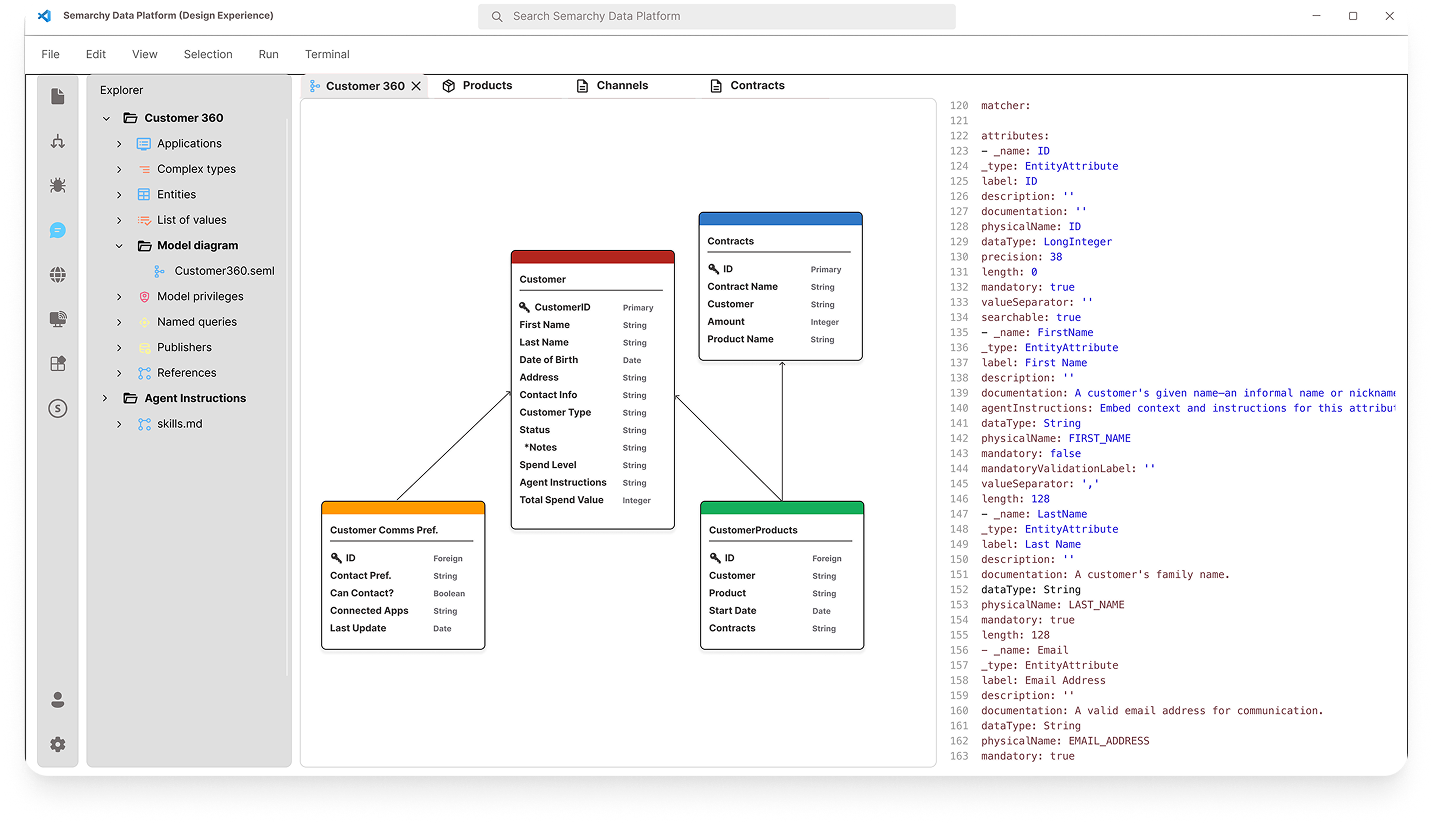Open the remote monitor icon in activity bar
The height and width of the screenshot is (824, 1432).
[x=58, y=319]
